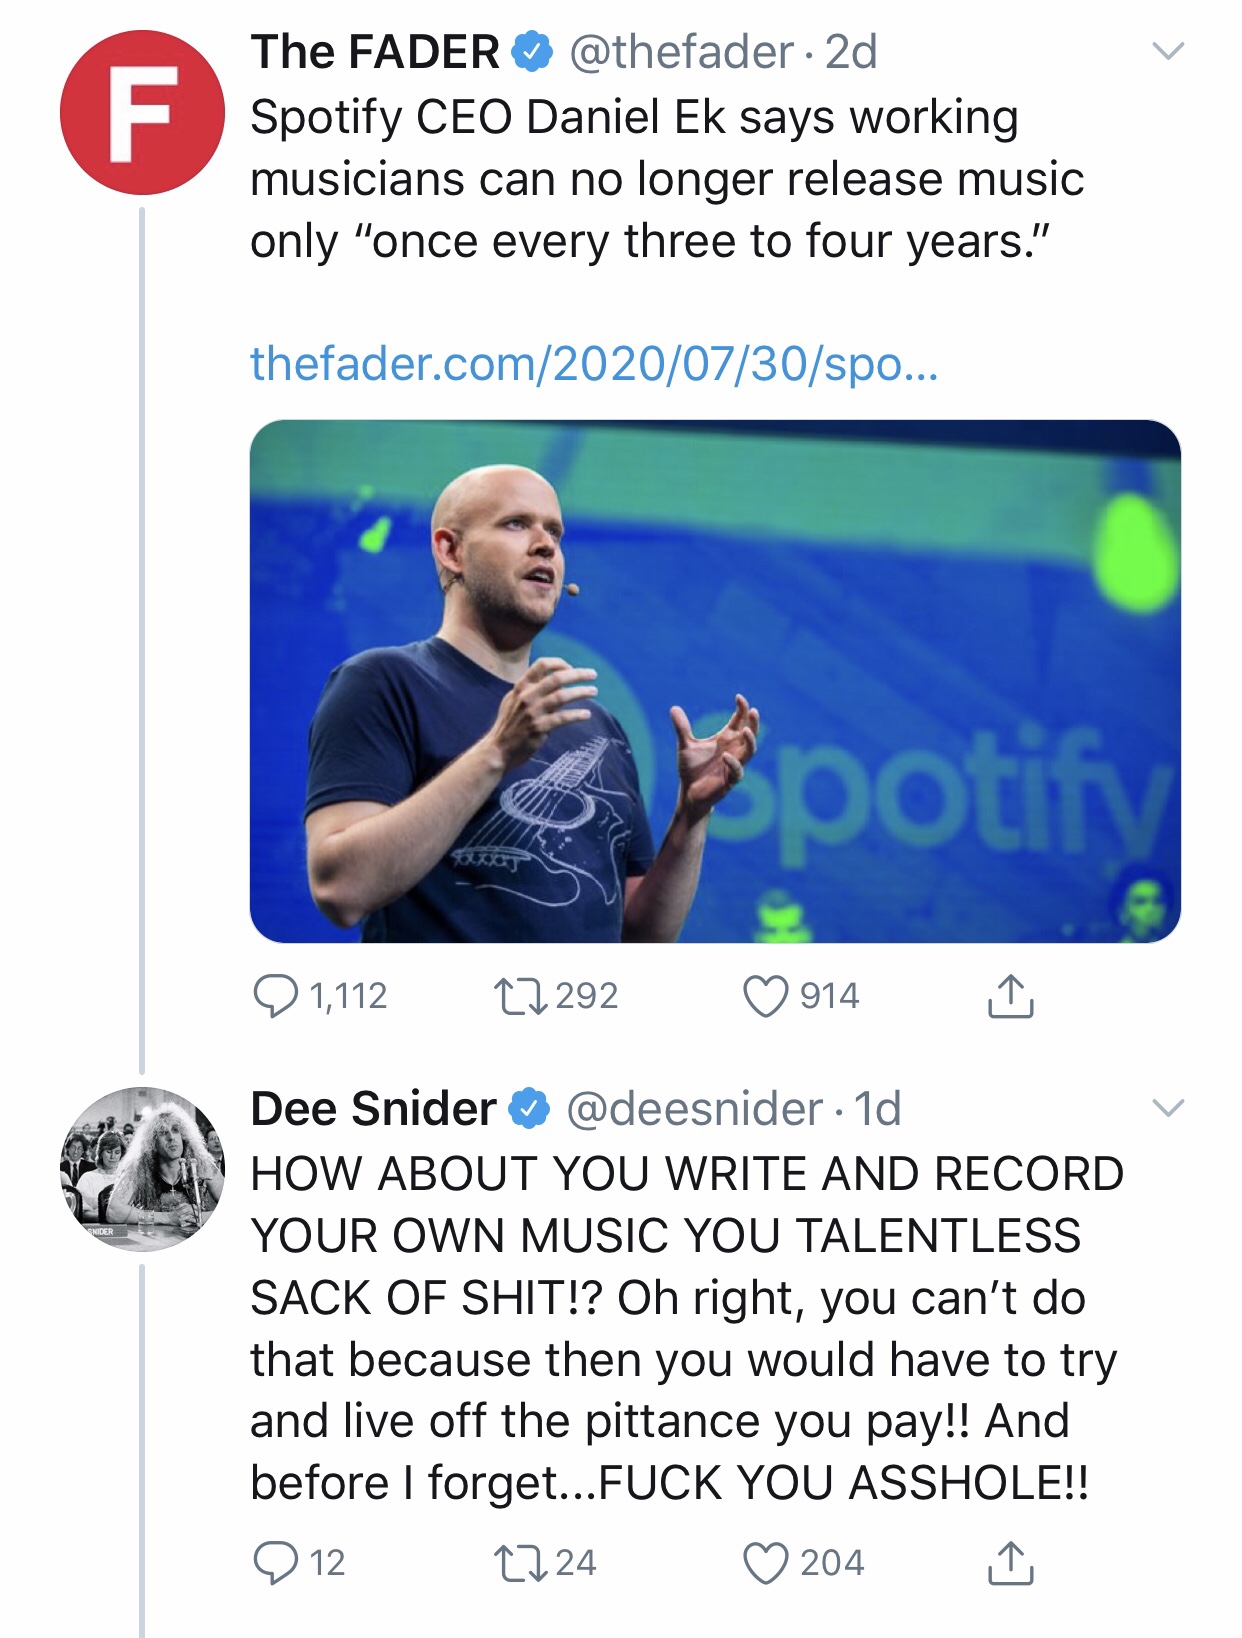The height and width of the screenshot is (1638, 1242).
Task: Open the thefader.com article link
Action: 594,364
